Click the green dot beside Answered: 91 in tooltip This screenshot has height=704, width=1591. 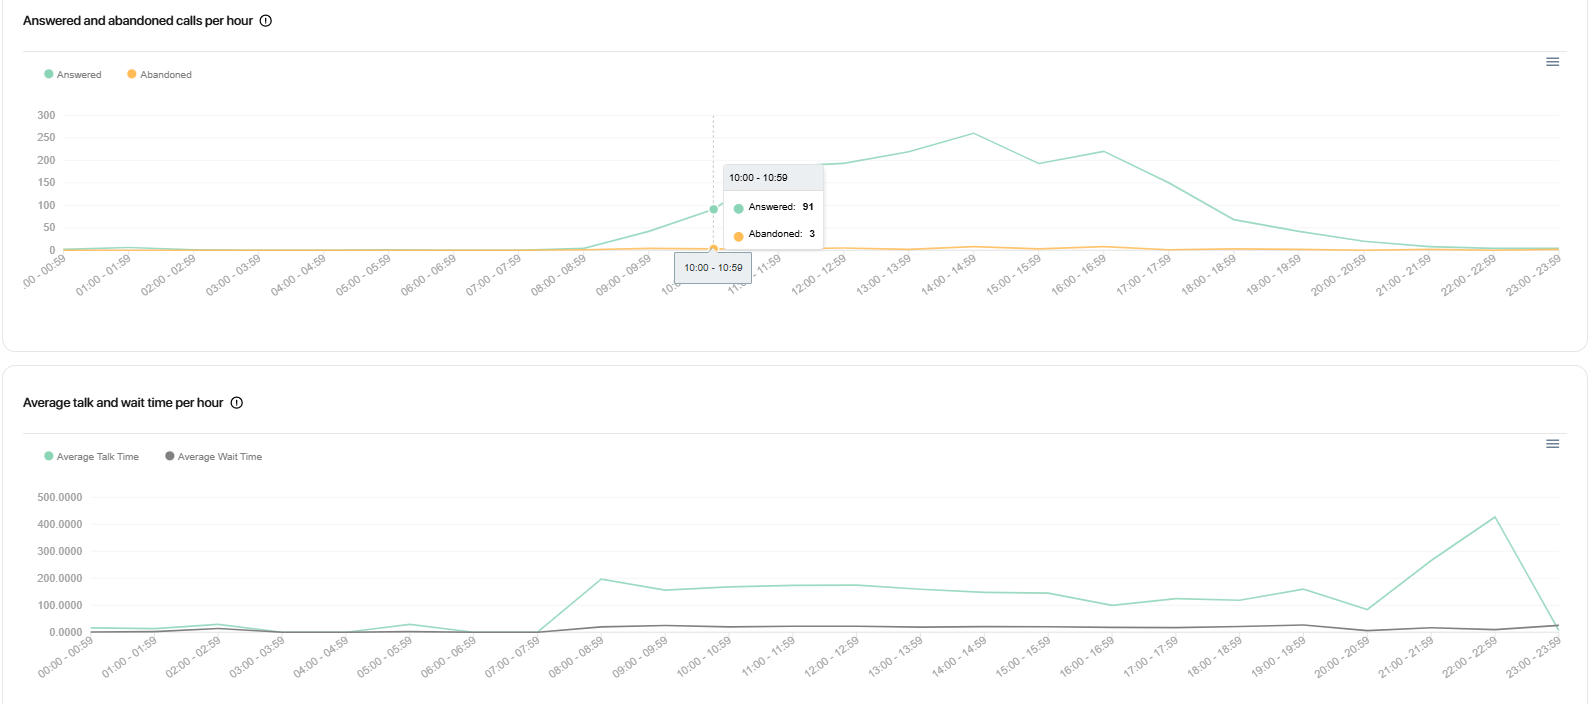click(738, 208)
